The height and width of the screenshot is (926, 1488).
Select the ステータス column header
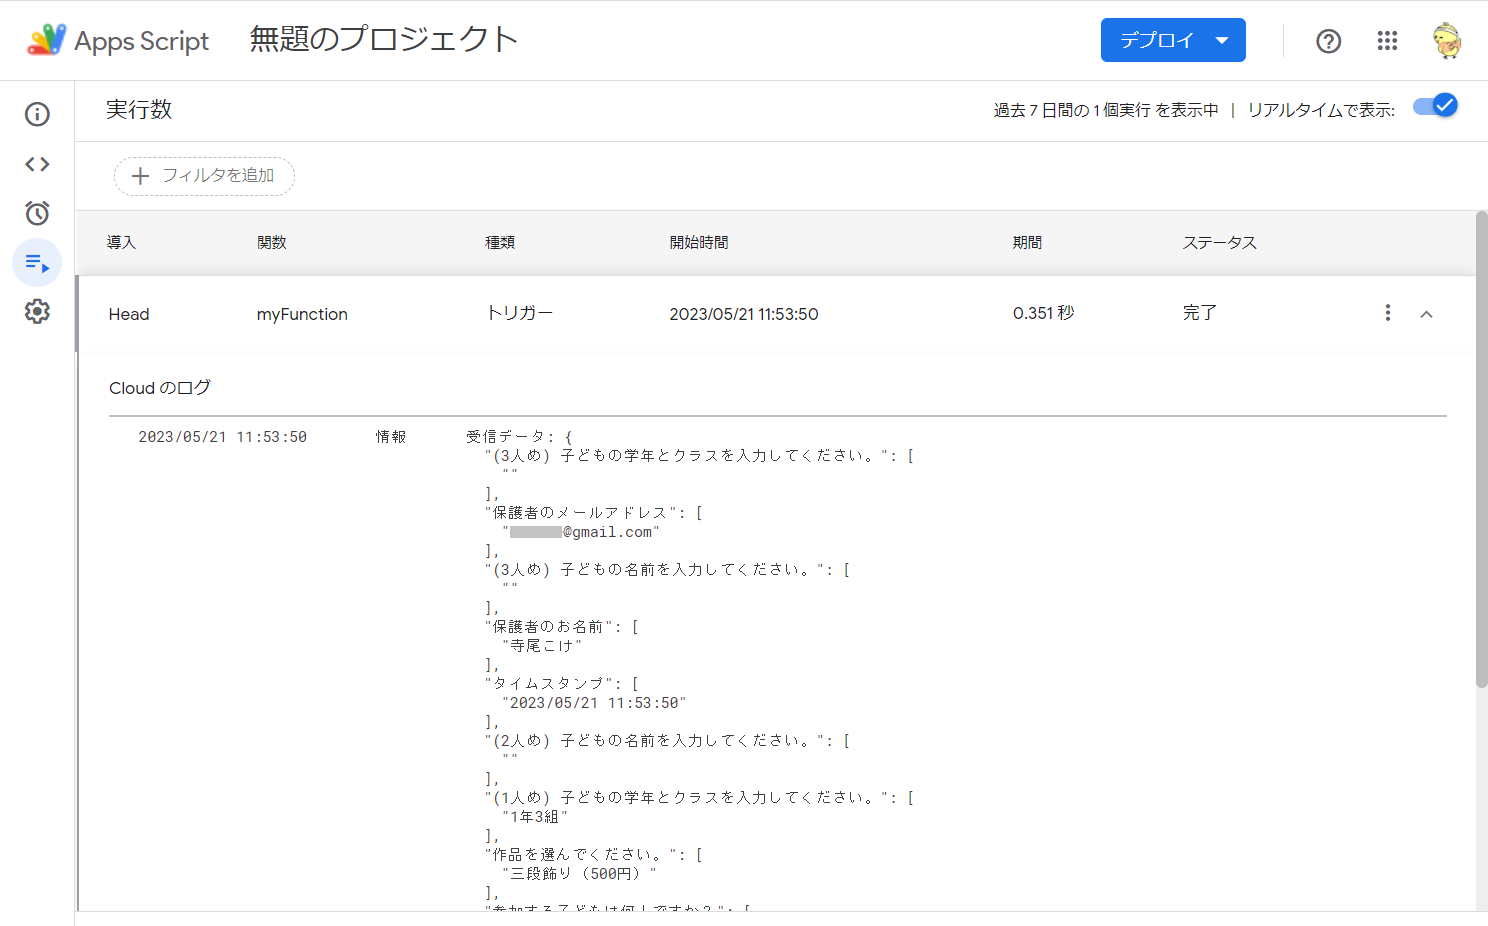click(1220, 242)
